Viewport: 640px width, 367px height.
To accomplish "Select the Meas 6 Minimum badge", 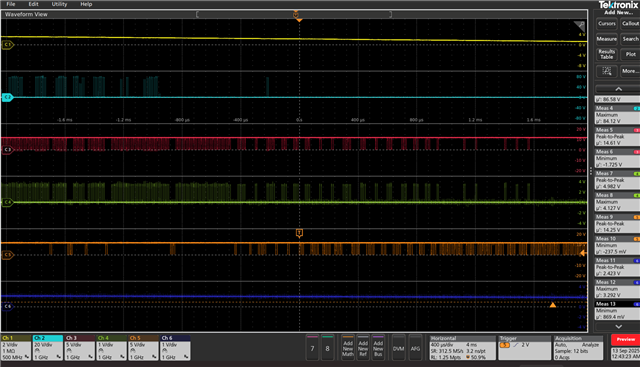I will click(x=617, y=158).
